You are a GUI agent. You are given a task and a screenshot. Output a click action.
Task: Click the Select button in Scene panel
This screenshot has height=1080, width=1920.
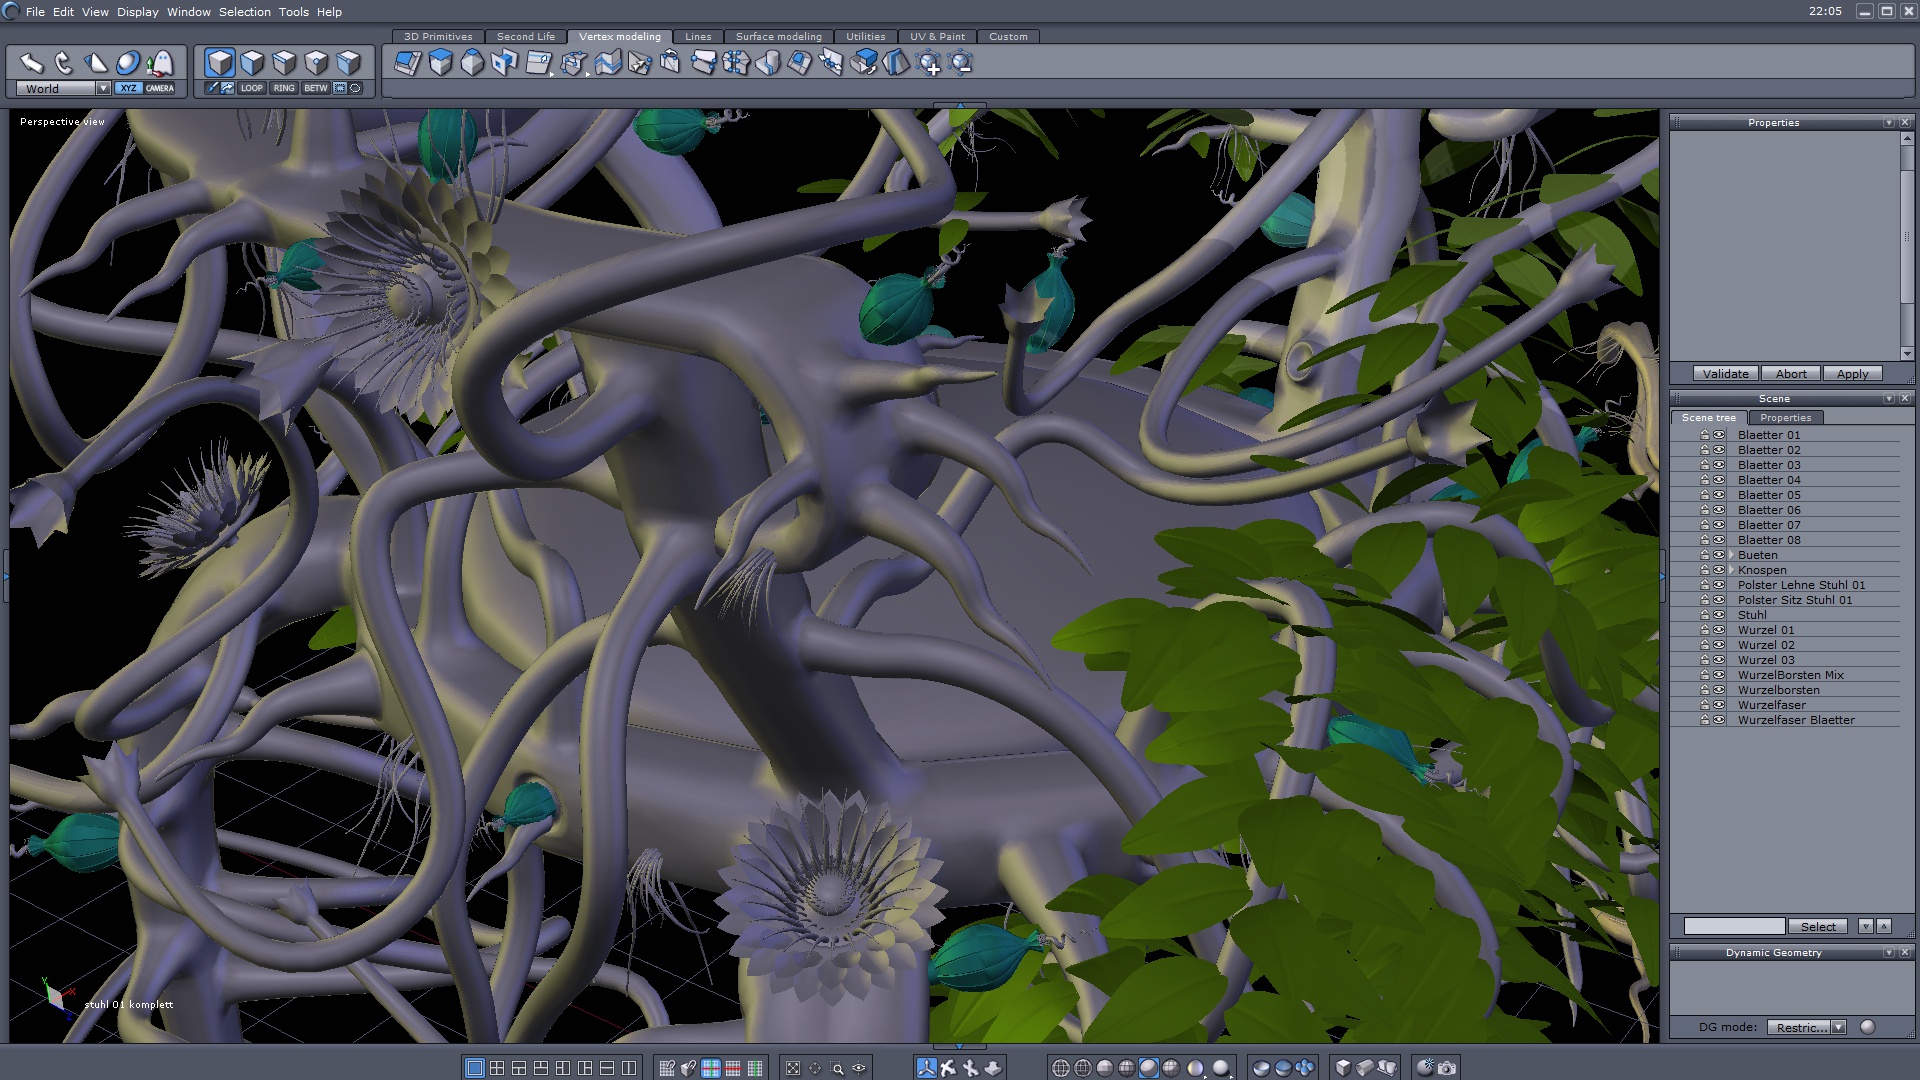click(1817, 926)
